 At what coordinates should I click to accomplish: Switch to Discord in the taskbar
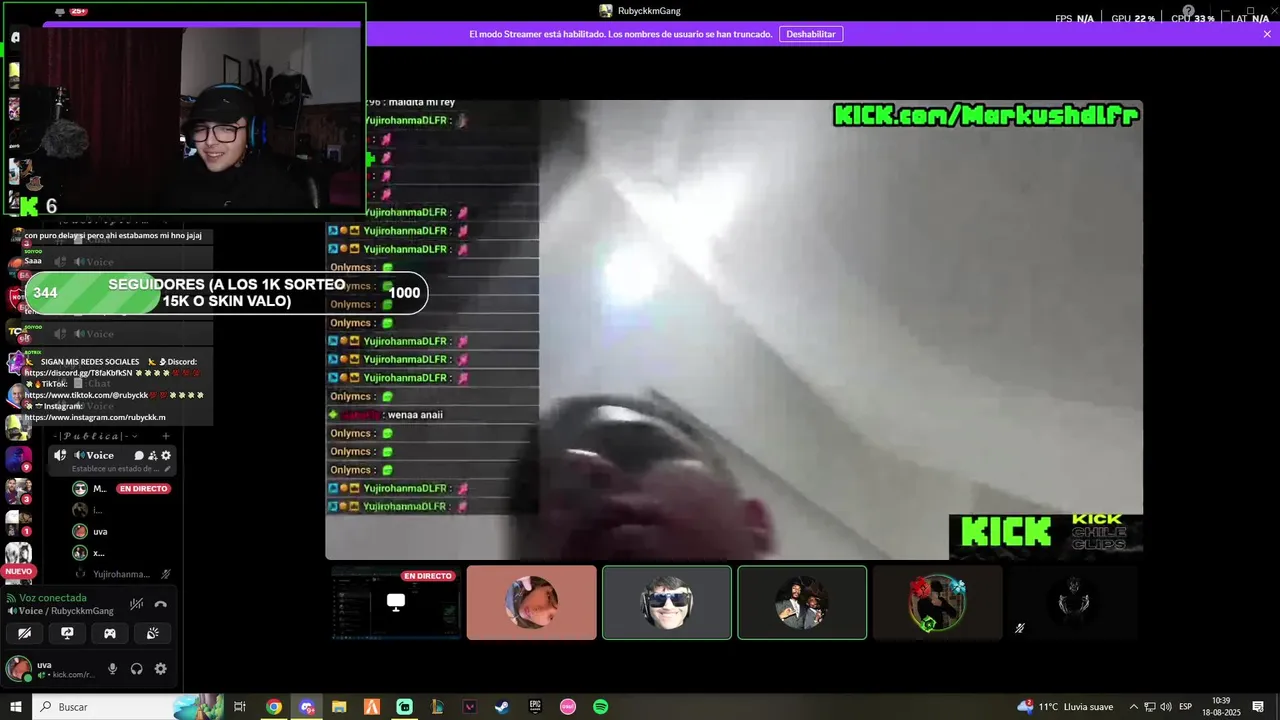pyautogui.click(x=306, y=707)
